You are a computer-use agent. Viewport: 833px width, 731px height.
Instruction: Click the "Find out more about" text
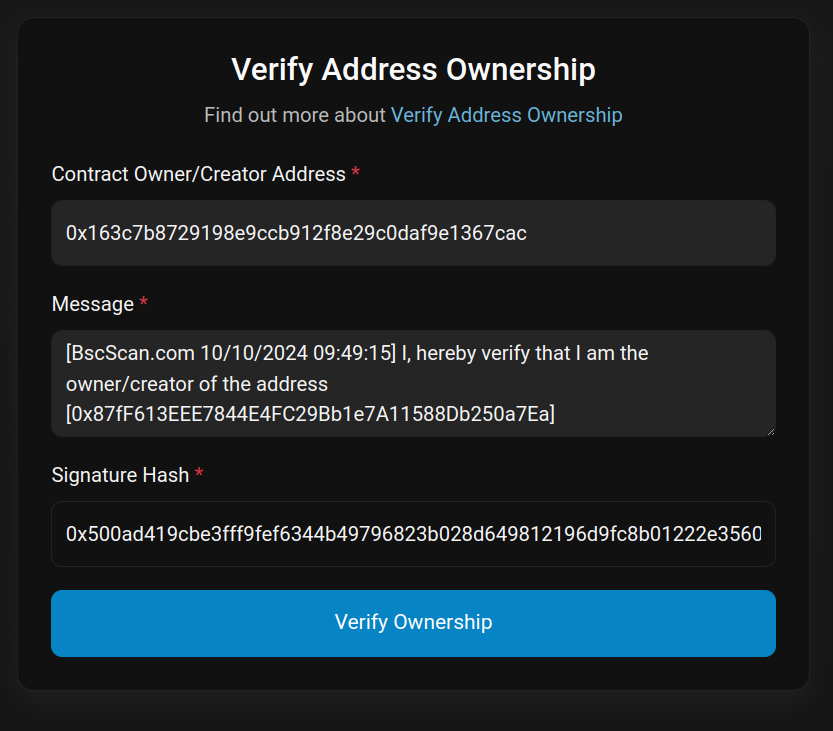pos(295,115)
